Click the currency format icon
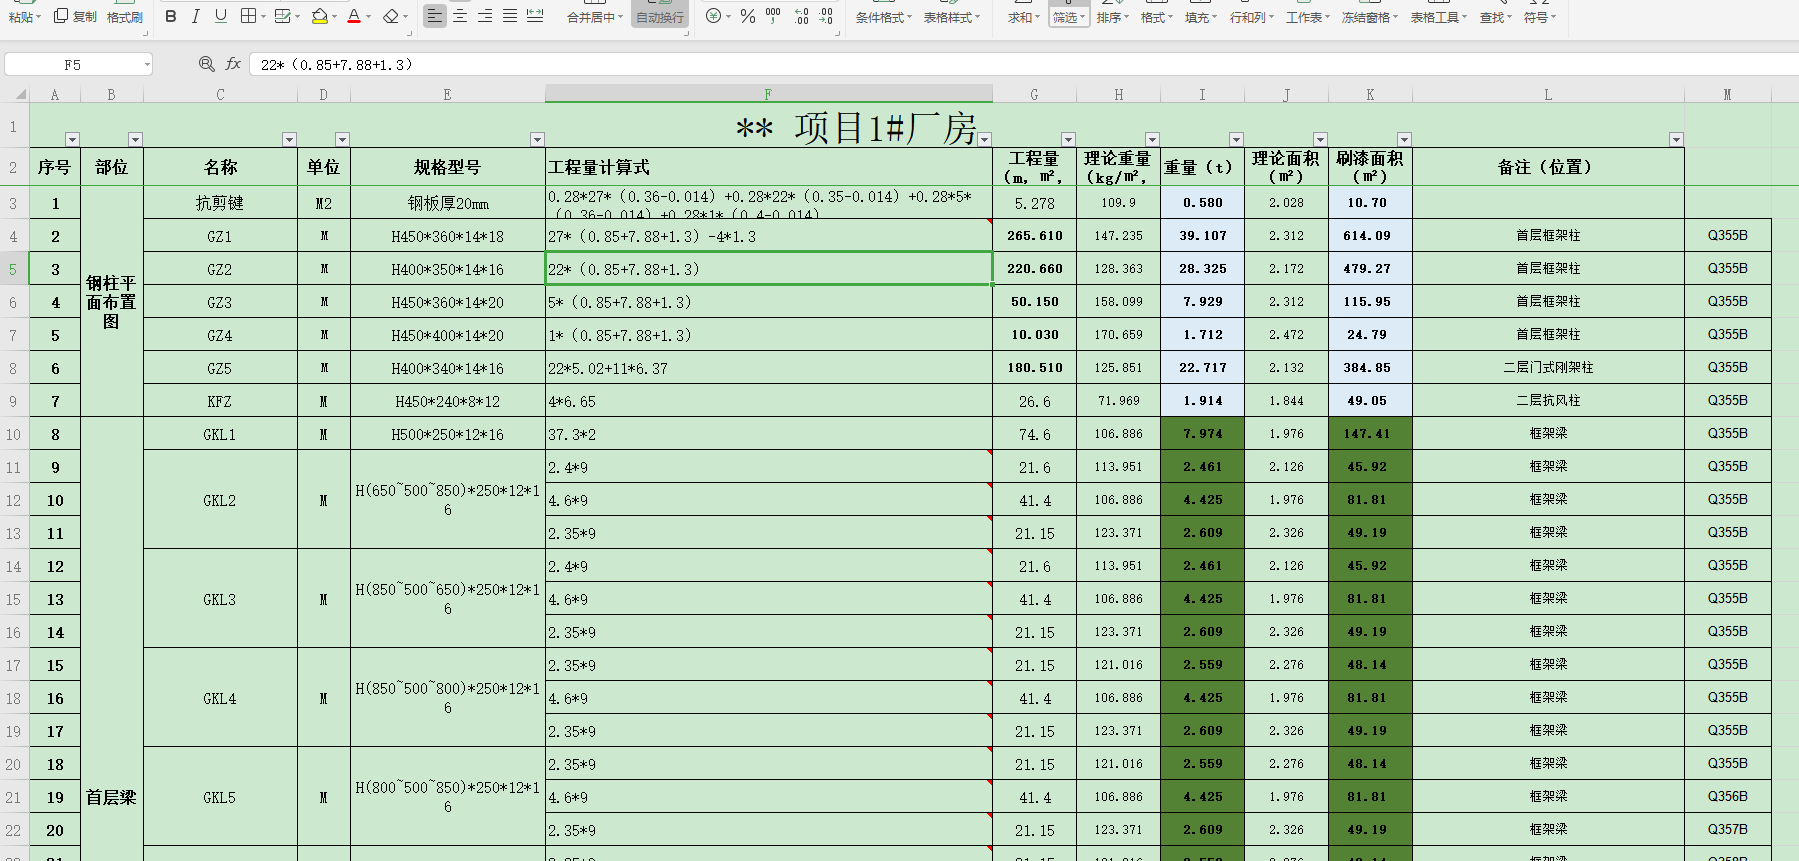 [713, 16]
